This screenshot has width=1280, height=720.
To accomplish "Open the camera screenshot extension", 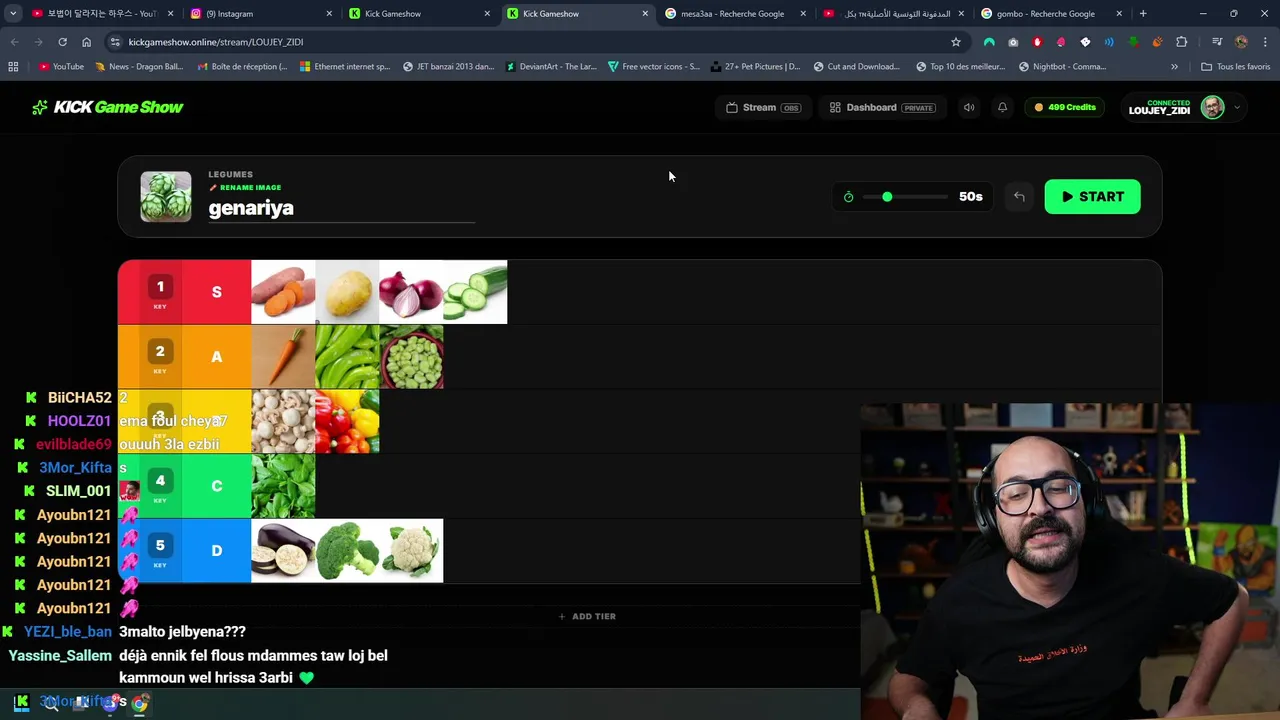I will (1013, 42).
